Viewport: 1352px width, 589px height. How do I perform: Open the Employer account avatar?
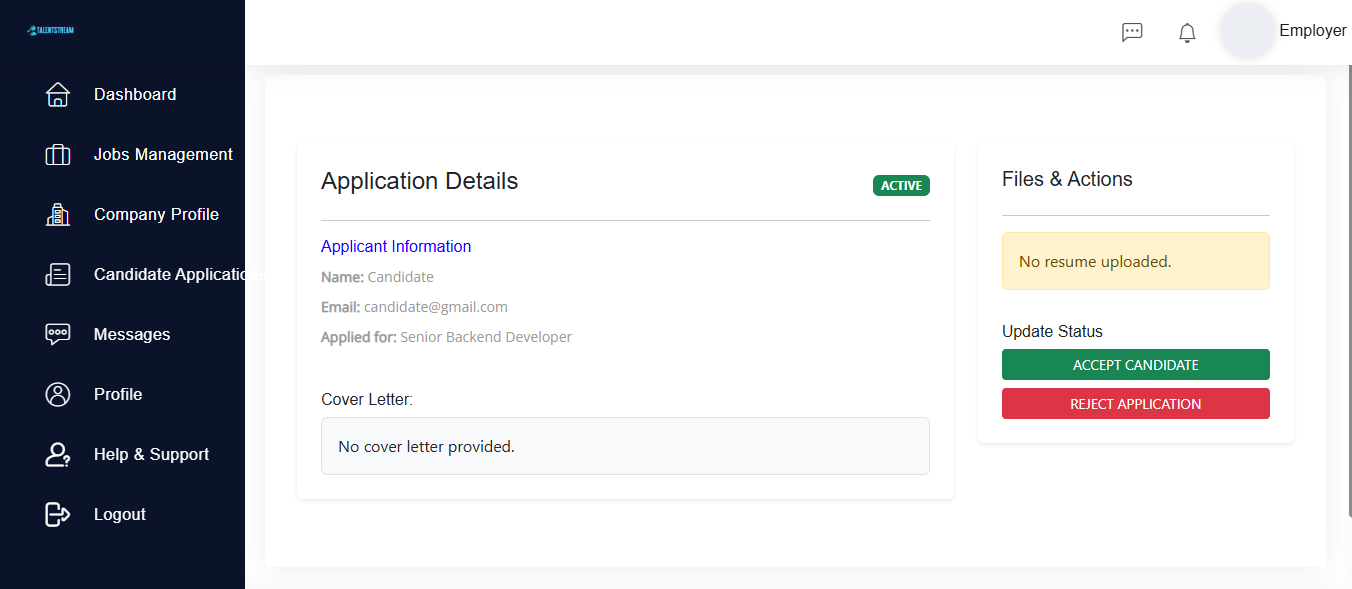1247,31
